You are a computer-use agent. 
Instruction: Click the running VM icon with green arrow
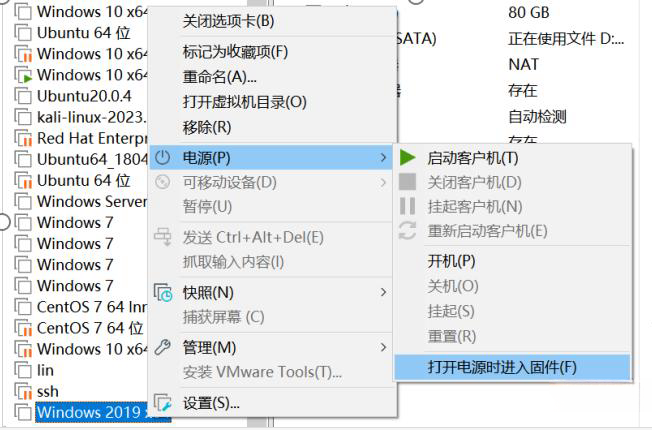(23, 75)
